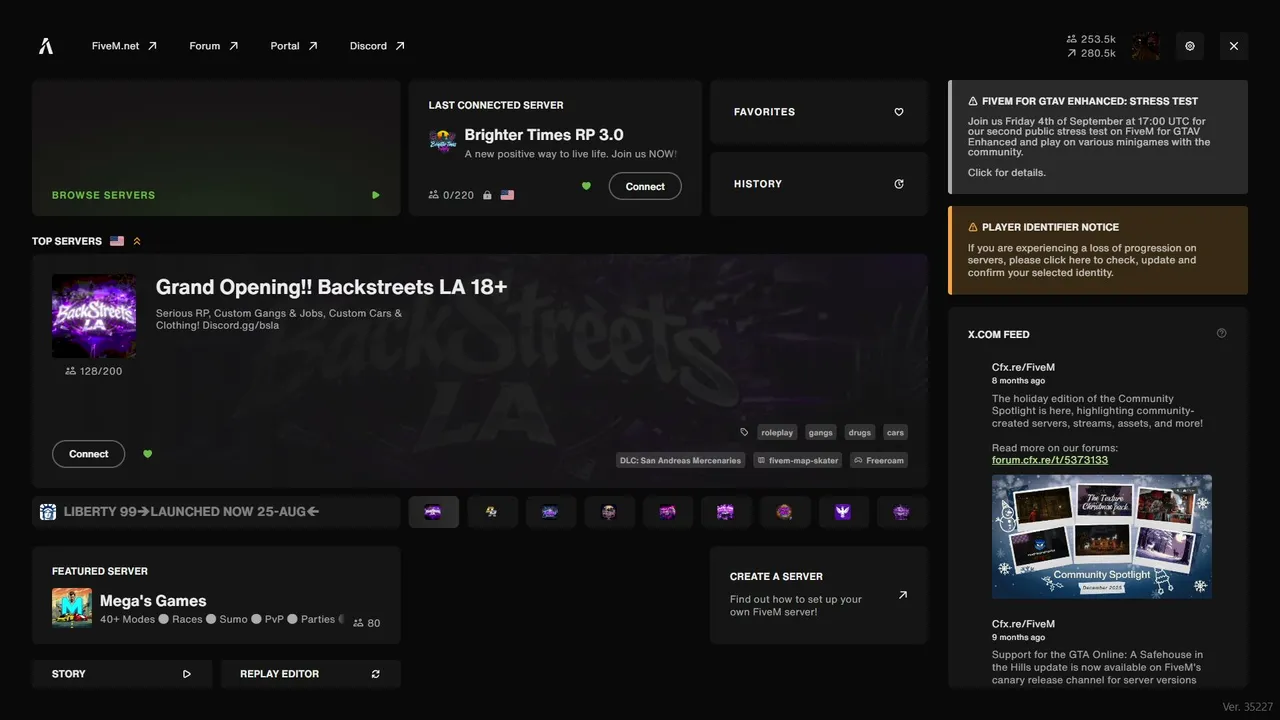The width and height of the screenshot is (1280, 720).
Task: Open the Player Identifier Notice
Action: pyautogui.click(x=1098, y=250)
